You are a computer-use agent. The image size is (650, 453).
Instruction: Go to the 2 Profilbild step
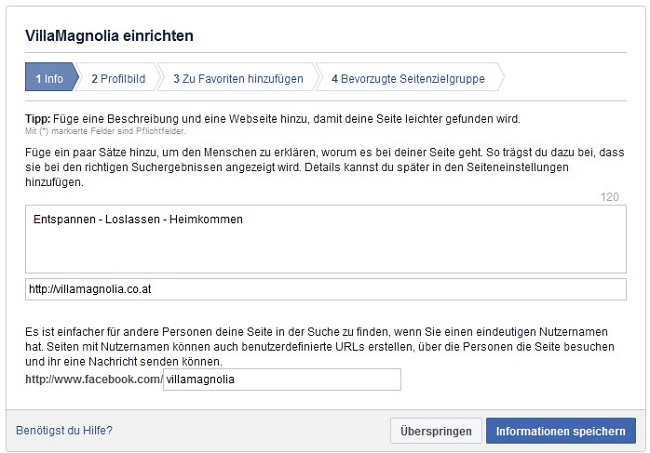(118, 77)
